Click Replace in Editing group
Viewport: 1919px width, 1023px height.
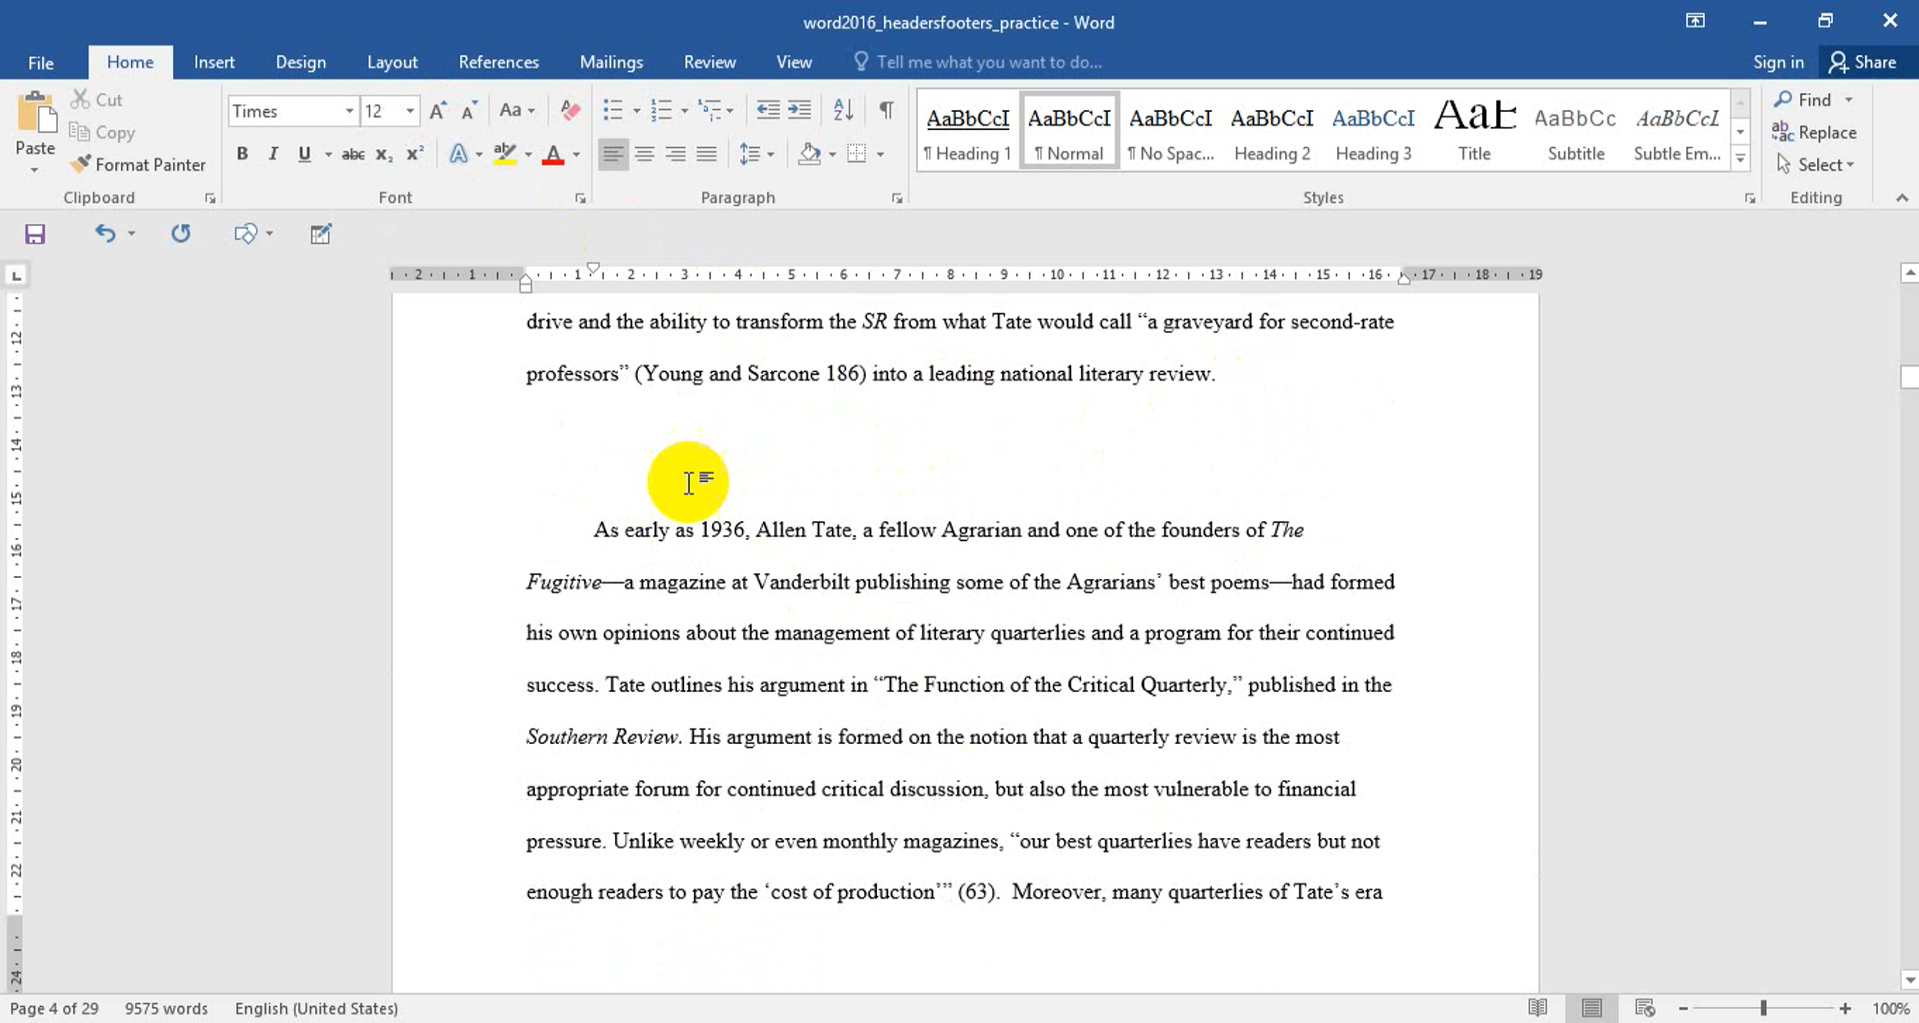[x=1815, y=132]
